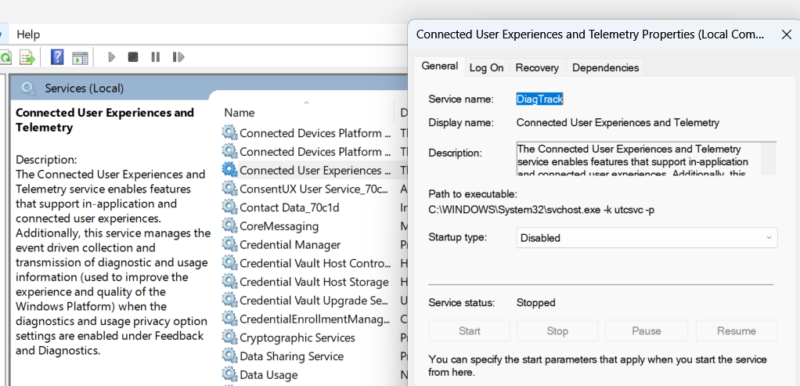
Task: Click gear icon beside Data Usage
Action: (x=230, y=375)
